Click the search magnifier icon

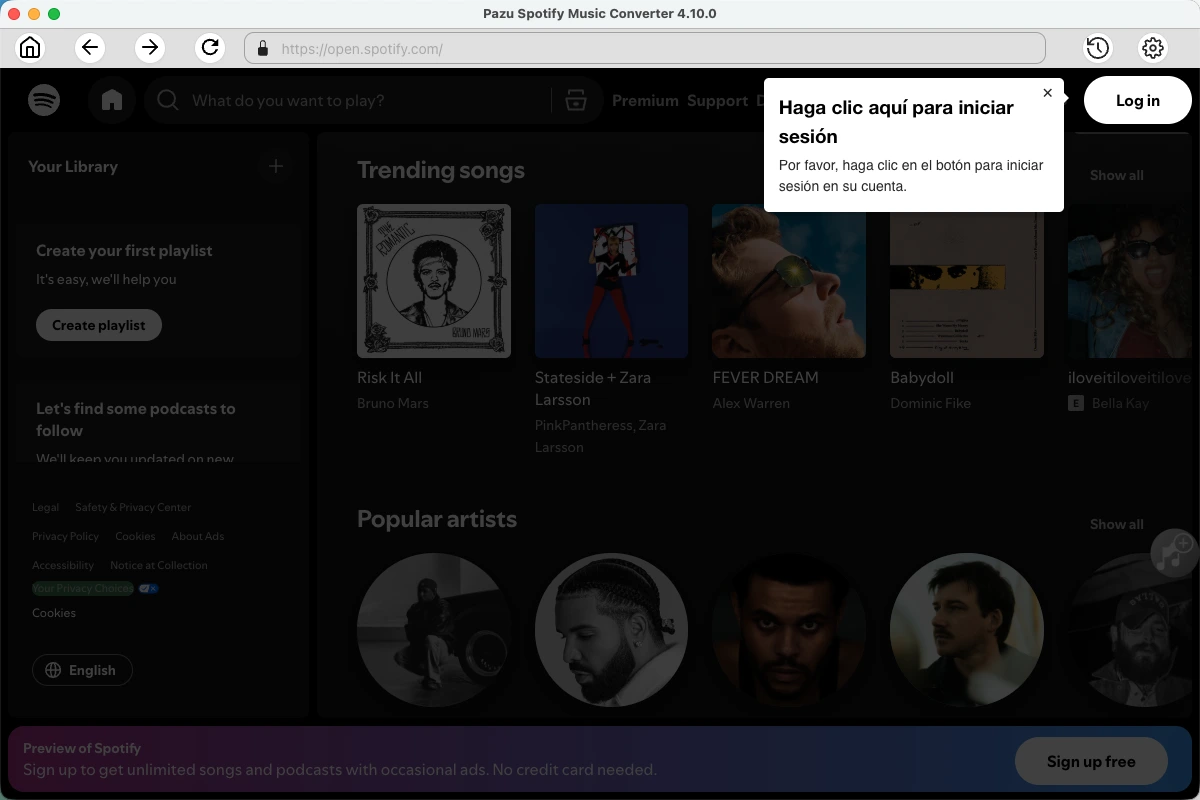pyautogui.click(x=167, y=100)
